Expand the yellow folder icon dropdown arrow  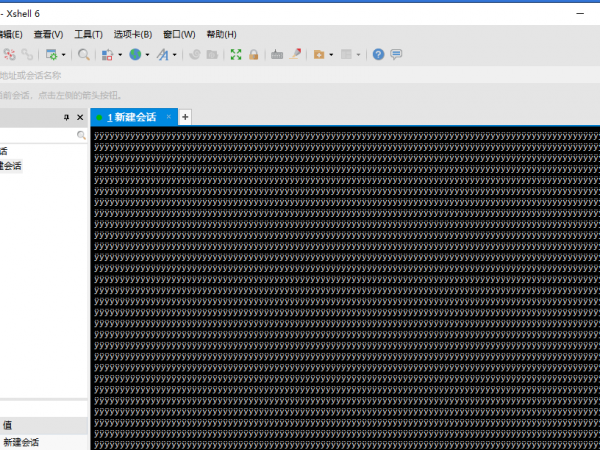coord(330,55)
